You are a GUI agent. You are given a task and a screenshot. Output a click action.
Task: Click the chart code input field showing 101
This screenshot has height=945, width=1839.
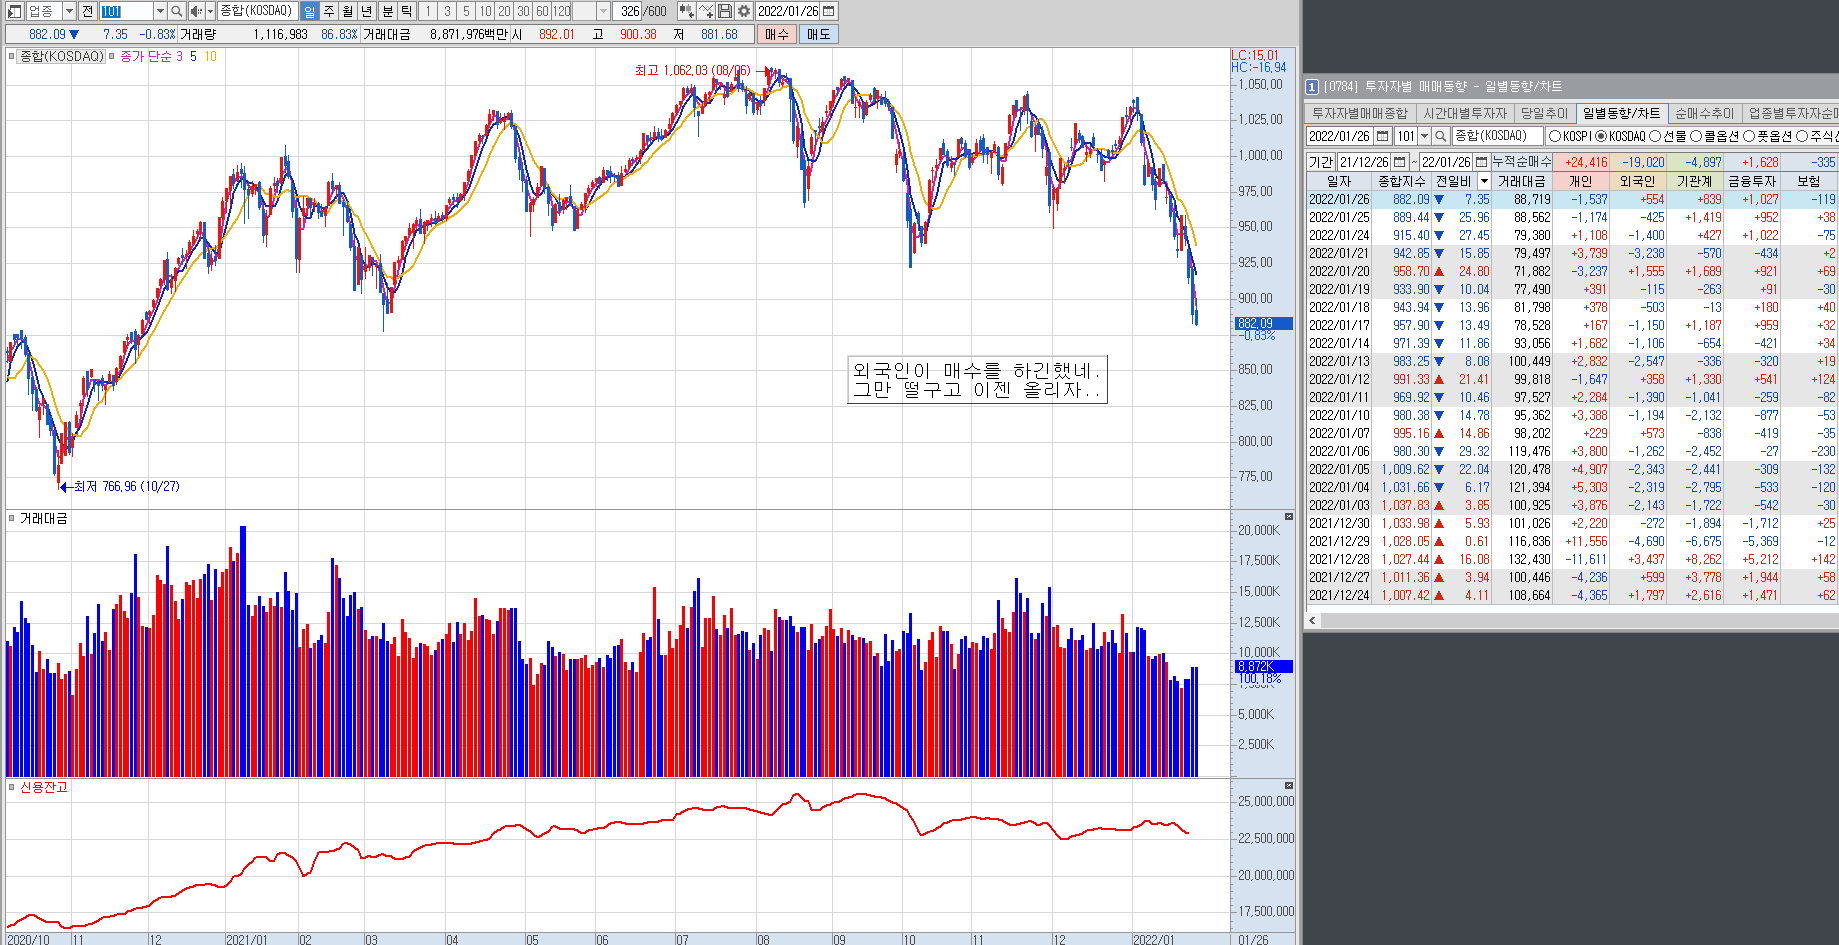125,11
